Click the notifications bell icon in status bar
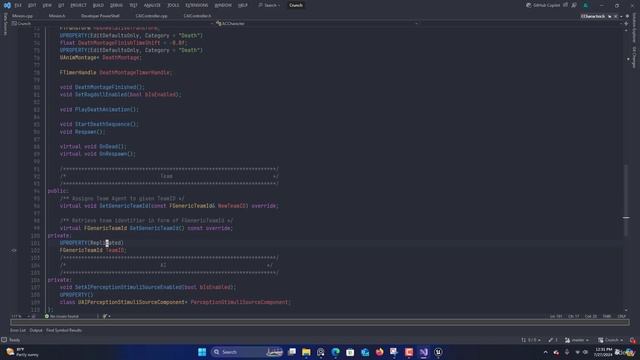Screen dimensions: 640x360 click(632, 340)
